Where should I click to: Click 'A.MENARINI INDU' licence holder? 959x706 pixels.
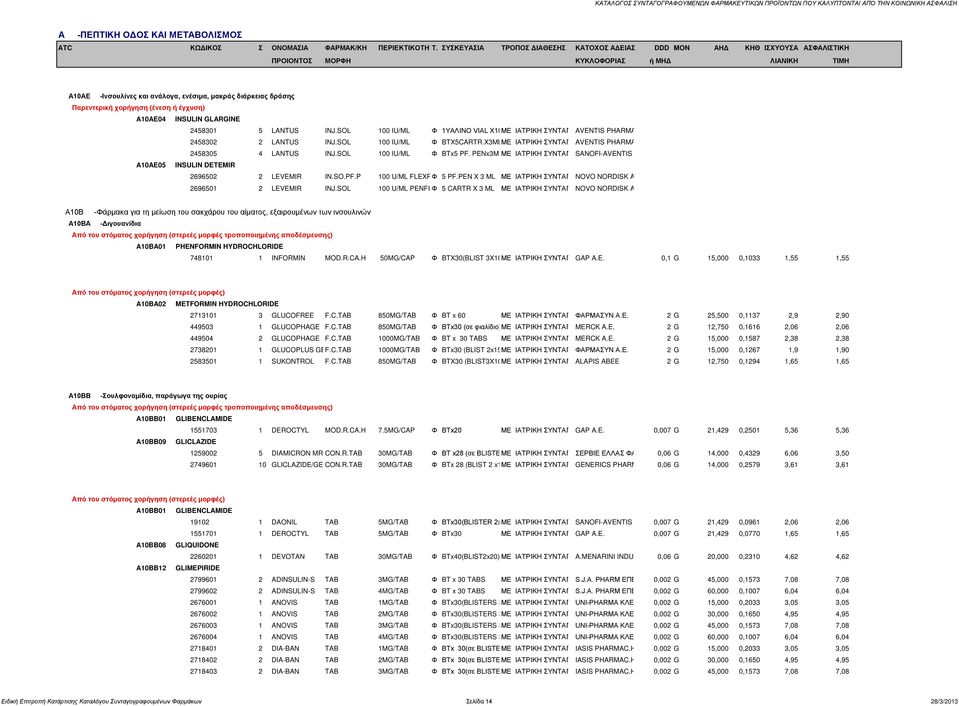pyautogui.click(x=604, y=557)
